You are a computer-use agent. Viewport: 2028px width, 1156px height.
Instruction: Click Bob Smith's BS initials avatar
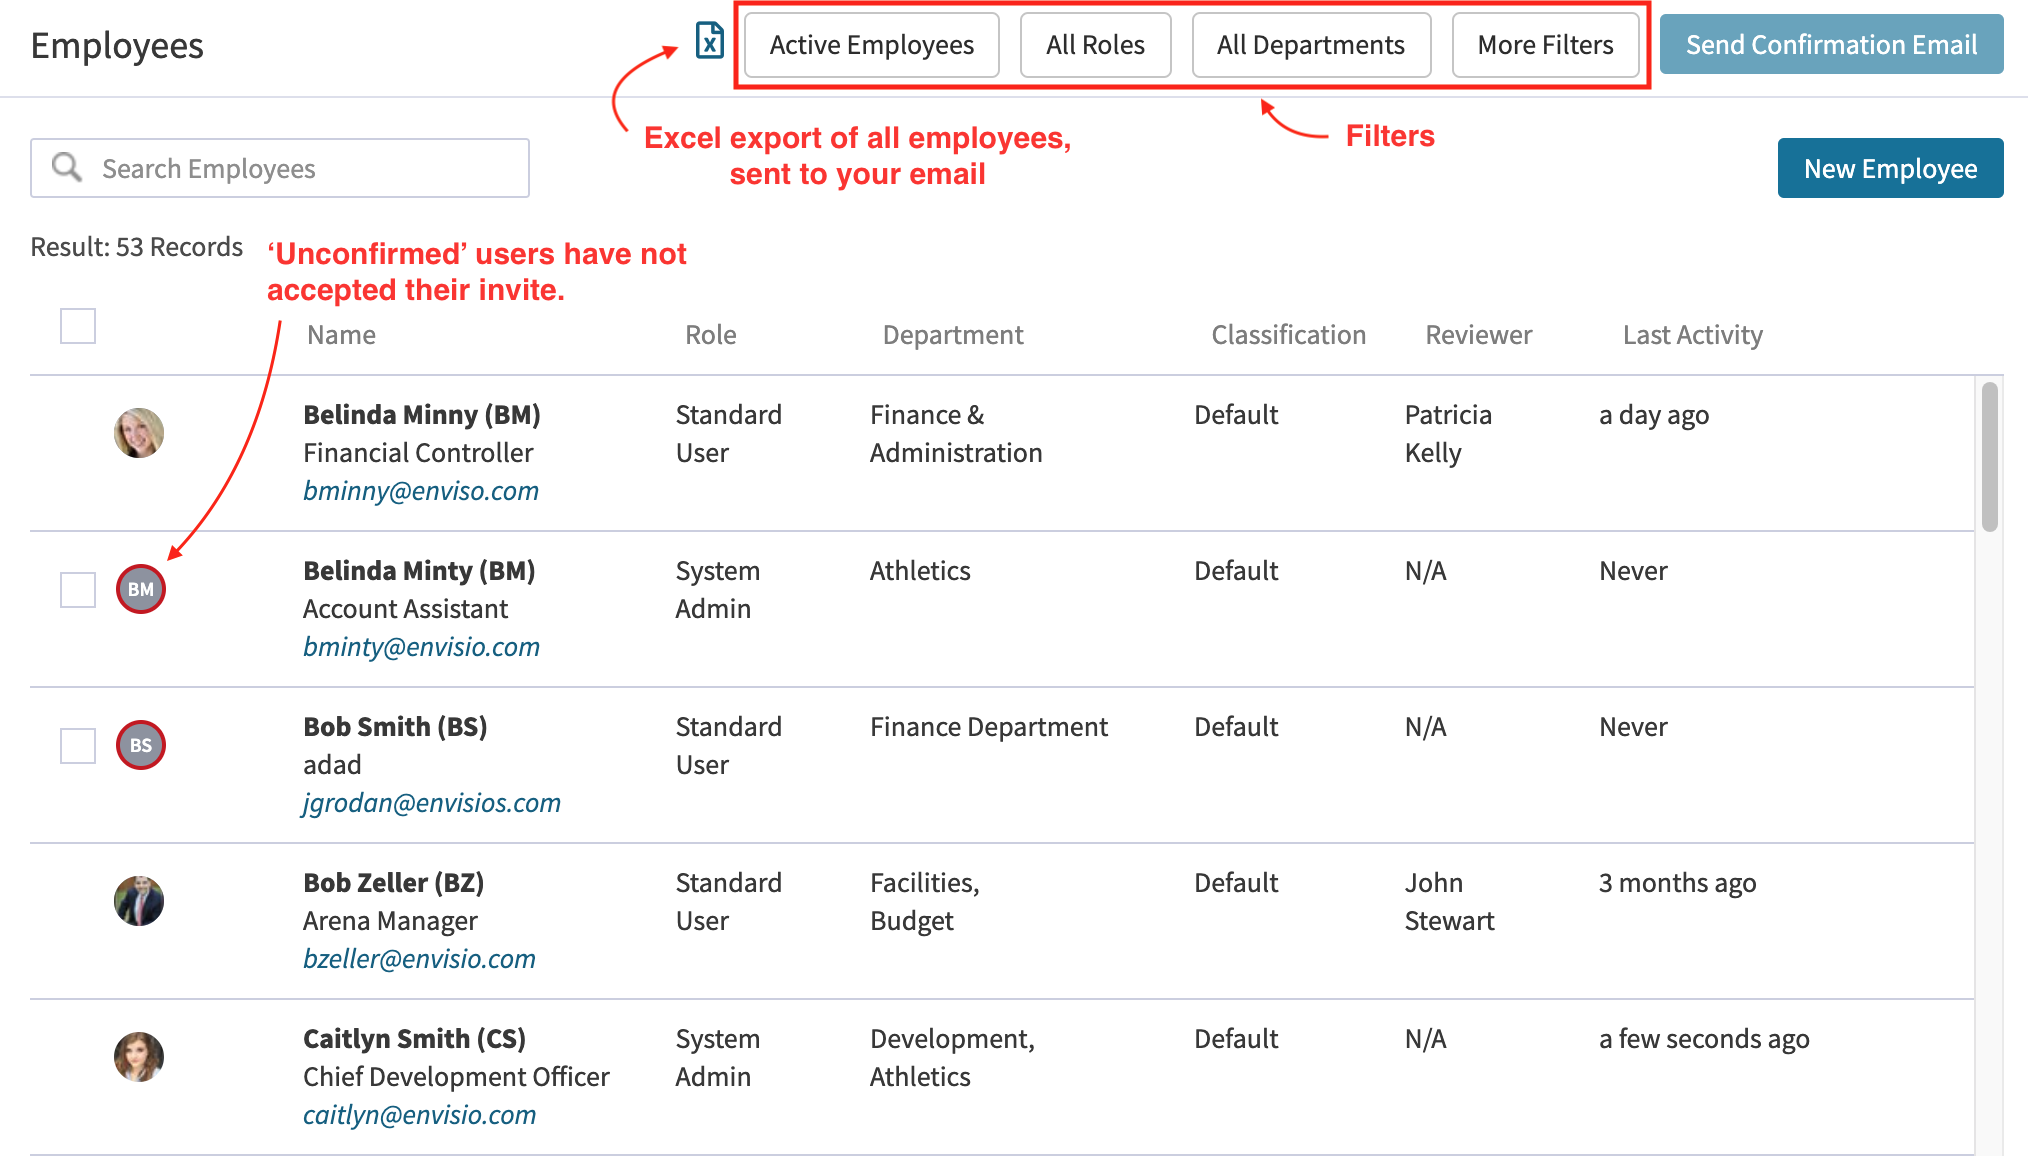pos(140,745)
